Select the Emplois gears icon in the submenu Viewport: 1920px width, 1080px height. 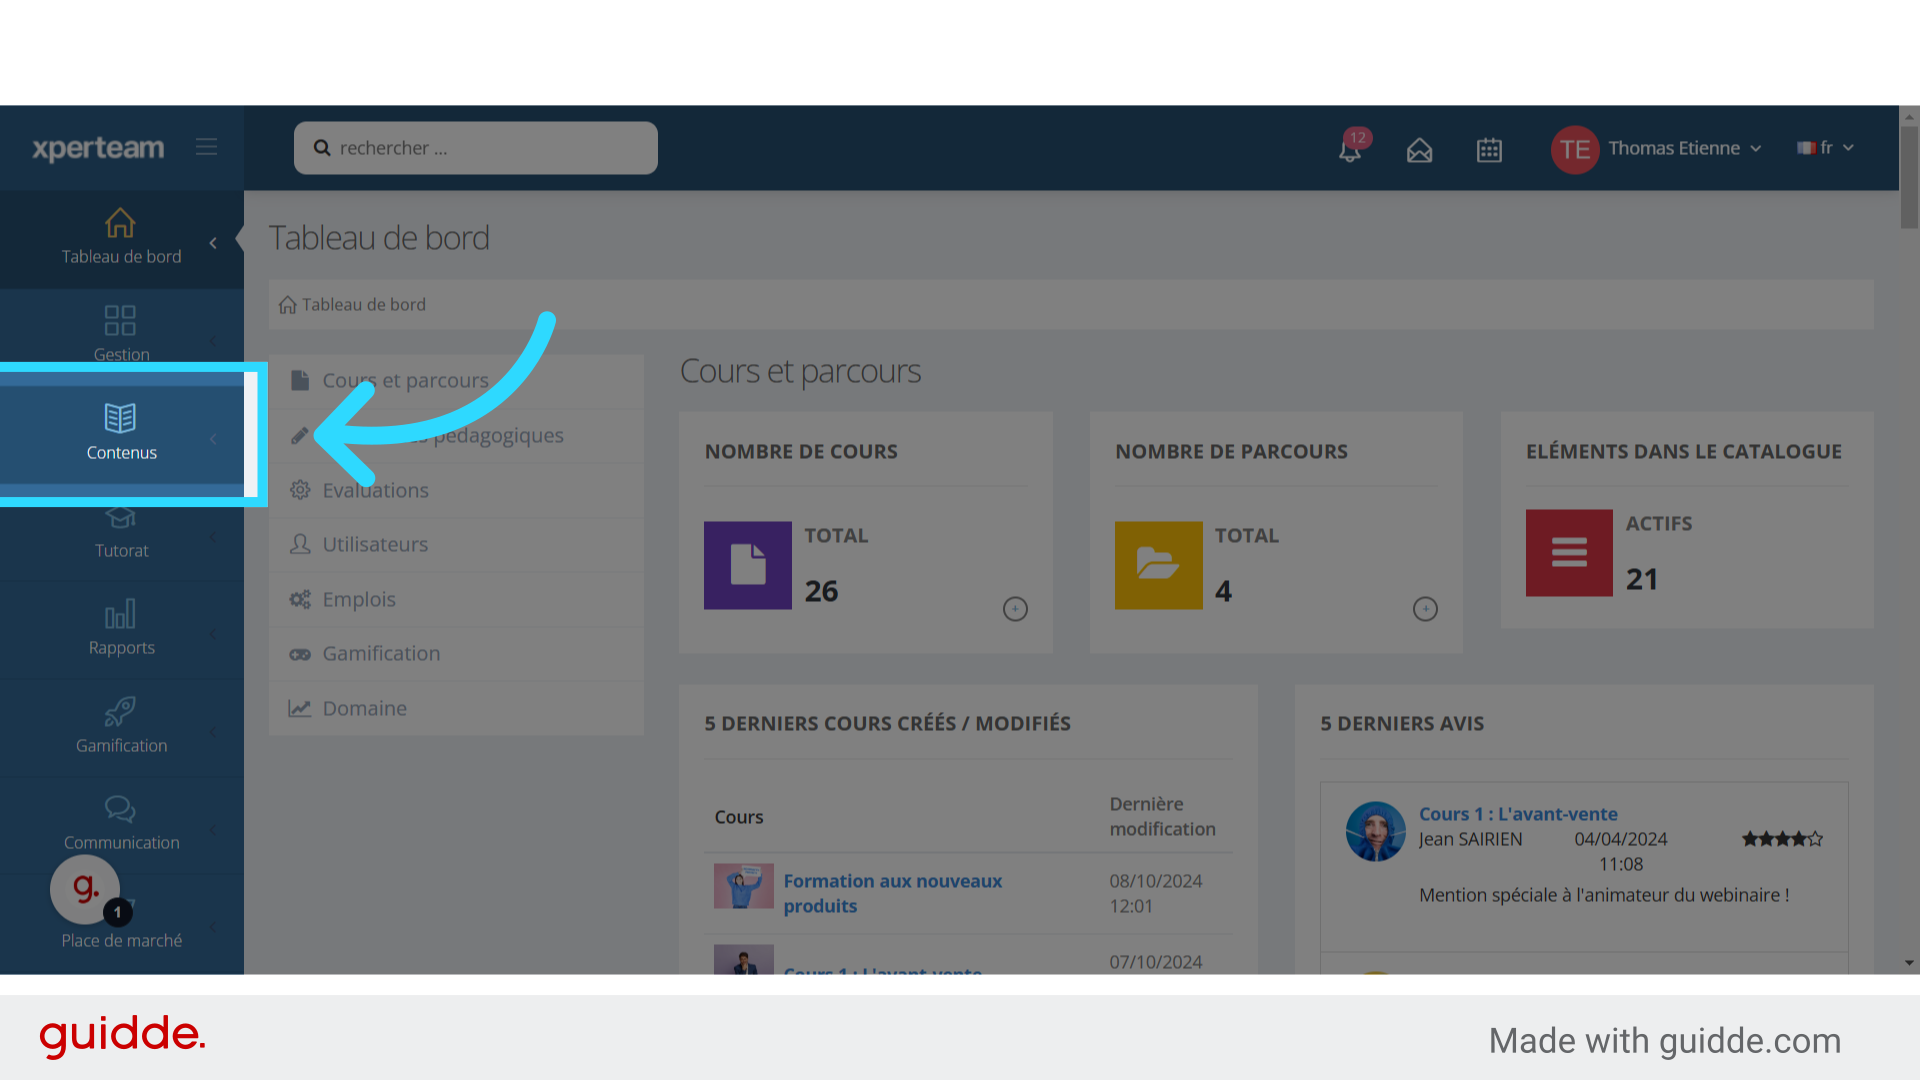click(300, 599)
